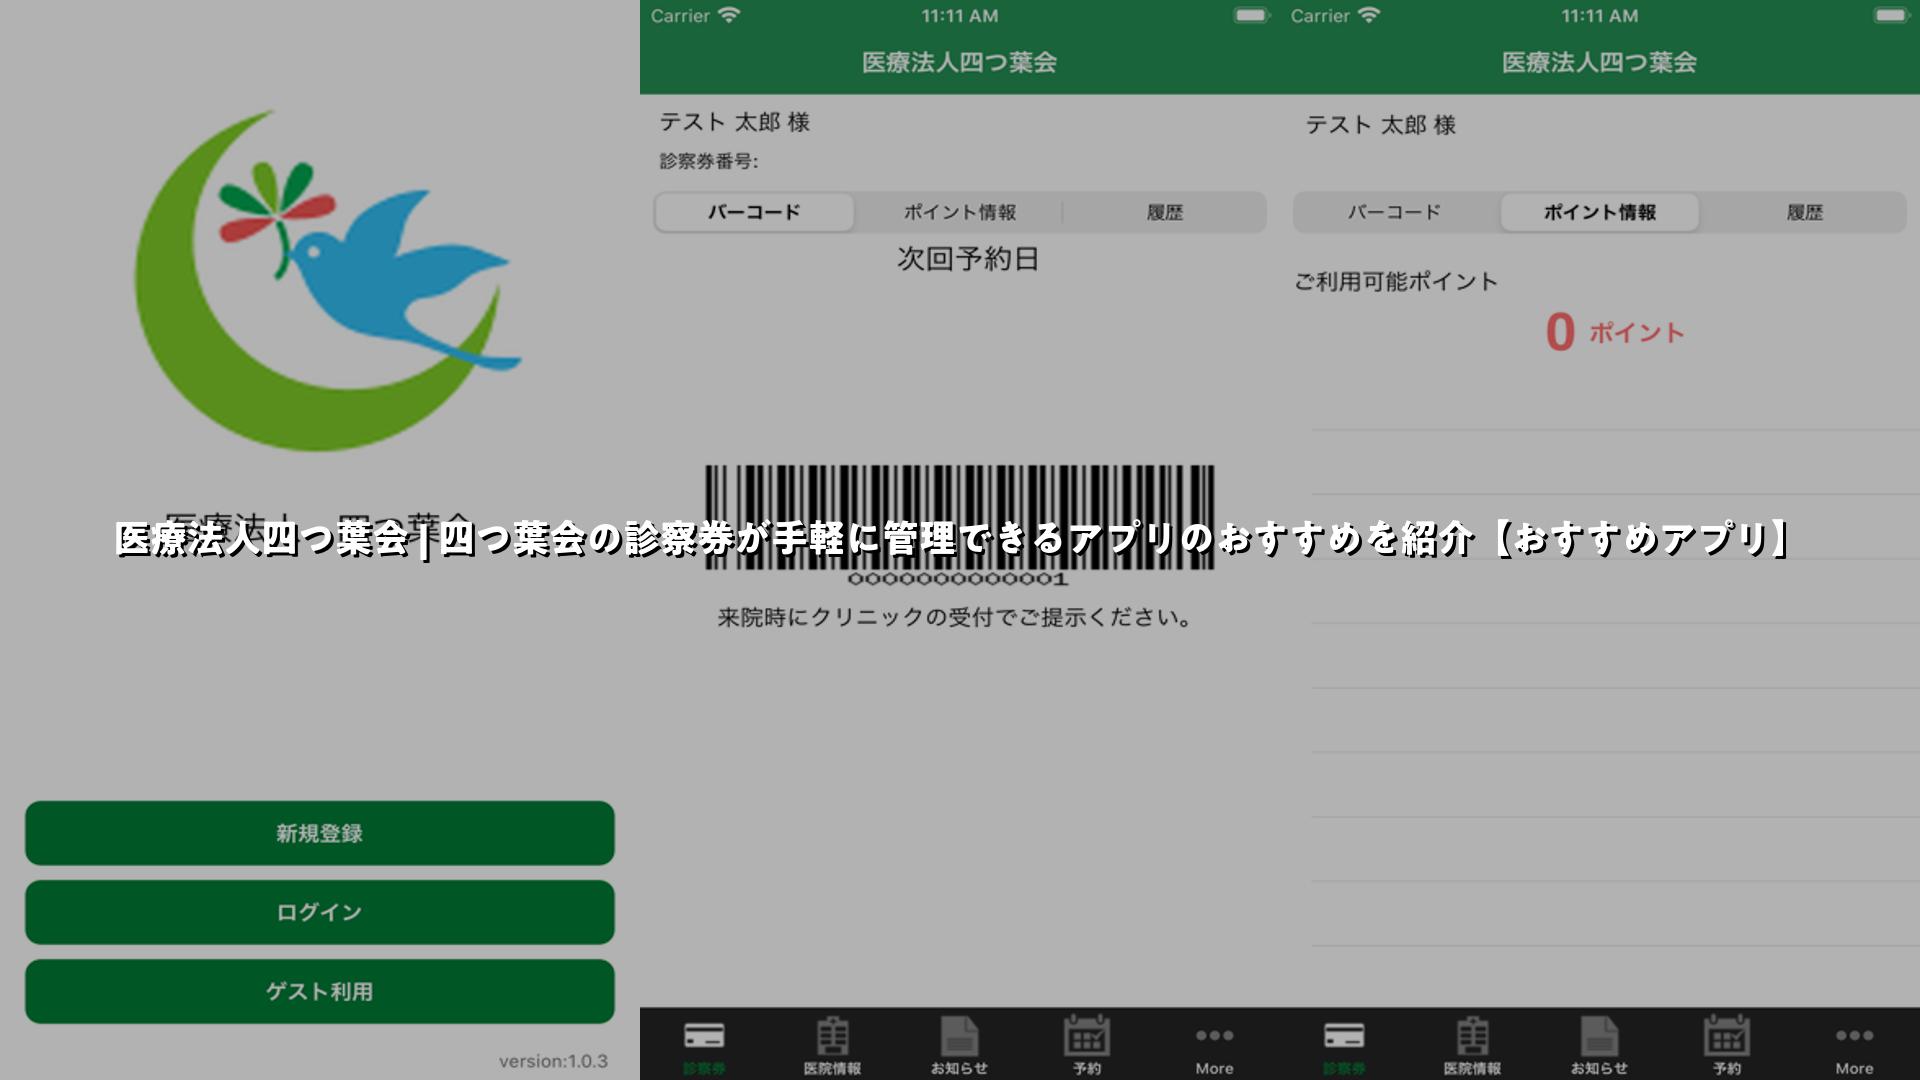Tap the 新規登録 button

click(x=320, y=833)
